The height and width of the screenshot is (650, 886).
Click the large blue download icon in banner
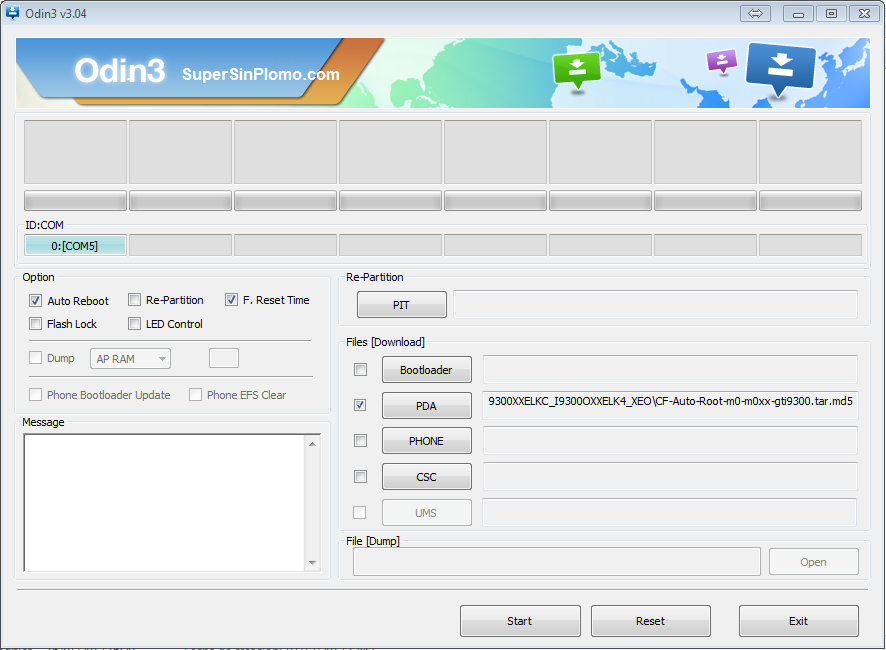[780, 68]
